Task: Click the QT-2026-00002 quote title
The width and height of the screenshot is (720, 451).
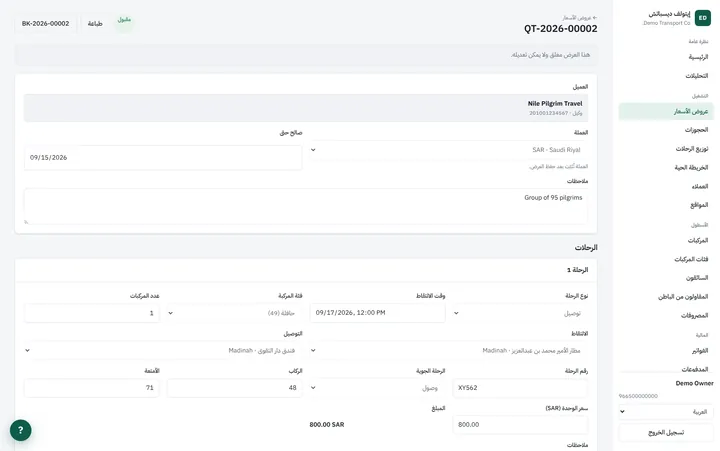Action: pos(561,28)
